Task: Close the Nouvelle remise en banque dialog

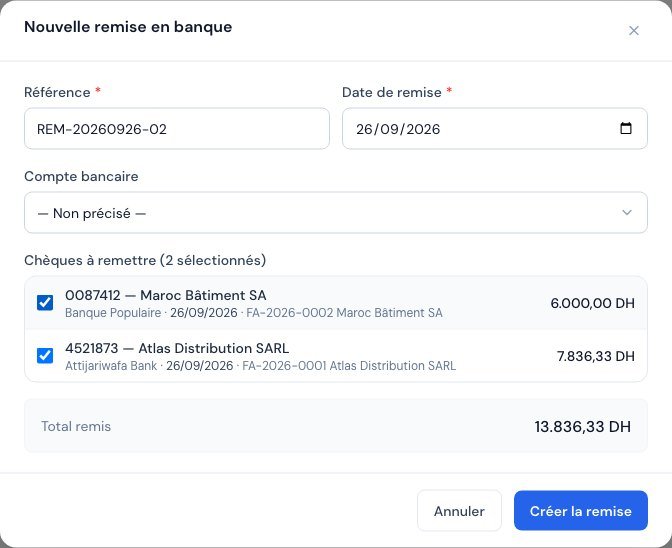Action: tap(633, 30)
